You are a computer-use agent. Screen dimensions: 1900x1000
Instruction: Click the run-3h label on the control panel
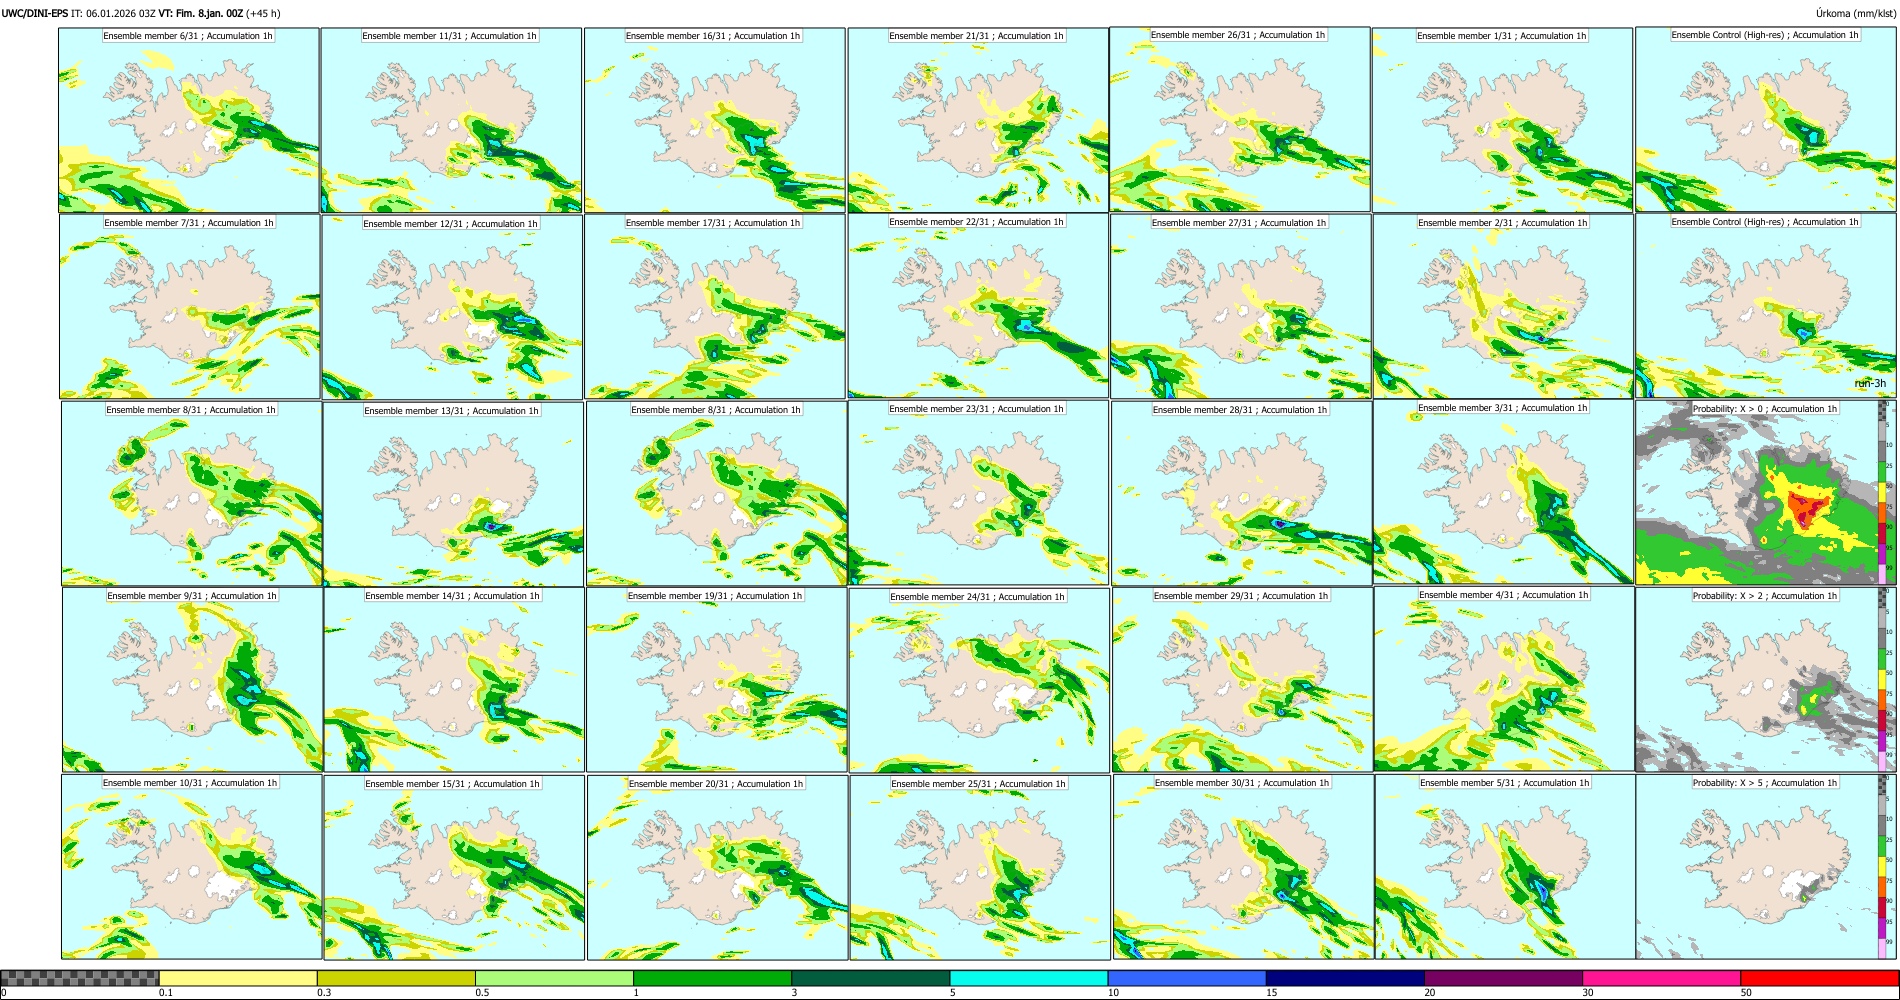pyautogui.click(x=1870, y=383)
